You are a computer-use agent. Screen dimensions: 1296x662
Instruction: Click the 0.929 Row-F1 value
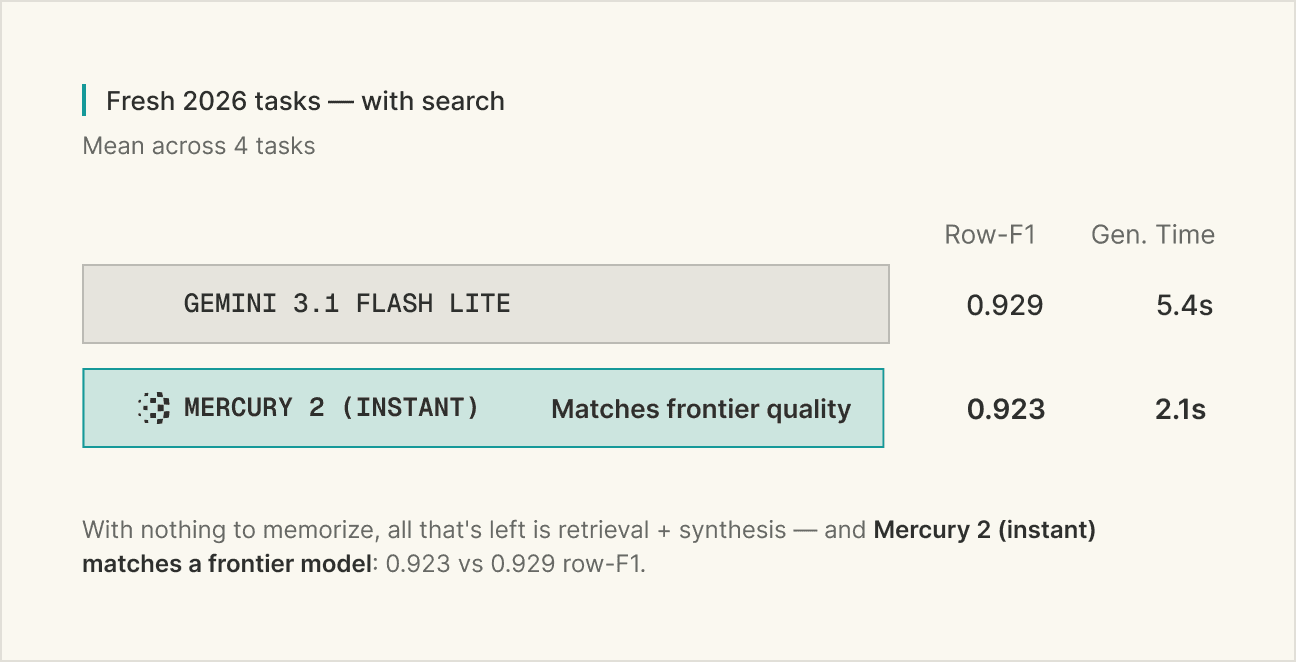tap(1005, 305)
